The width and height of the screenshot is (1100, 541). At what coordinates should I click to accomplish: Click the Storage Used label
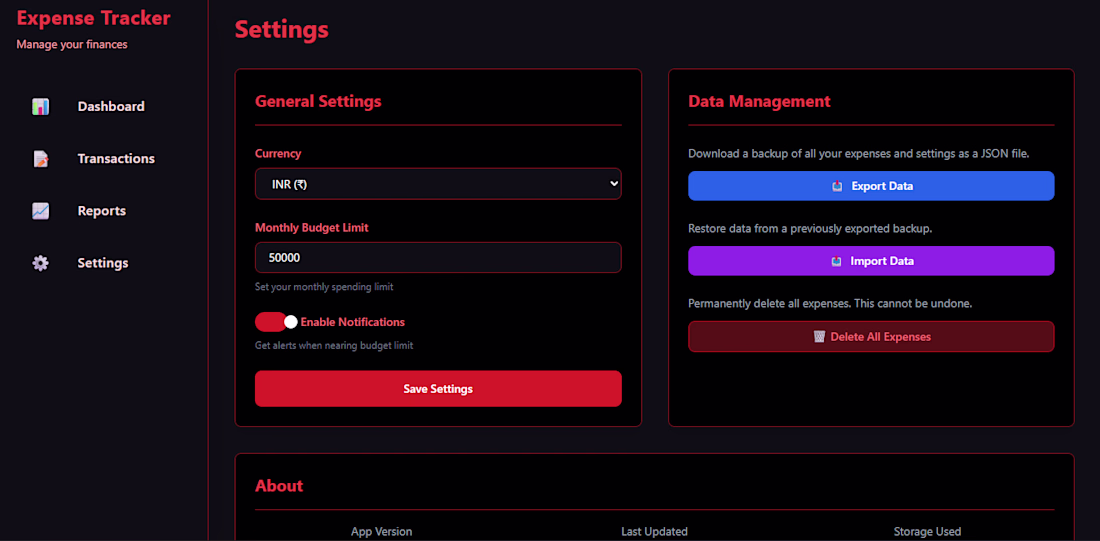point(927,532)
